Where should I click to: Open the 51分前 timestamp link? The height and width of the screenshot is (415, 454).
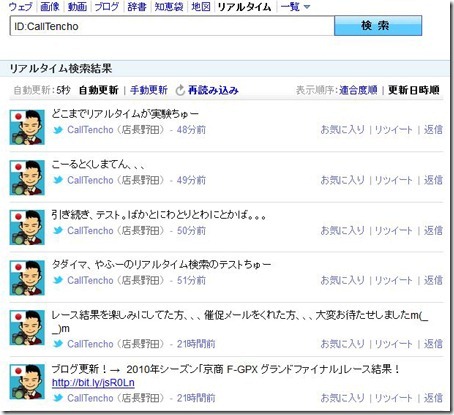(x=191, y=280)
